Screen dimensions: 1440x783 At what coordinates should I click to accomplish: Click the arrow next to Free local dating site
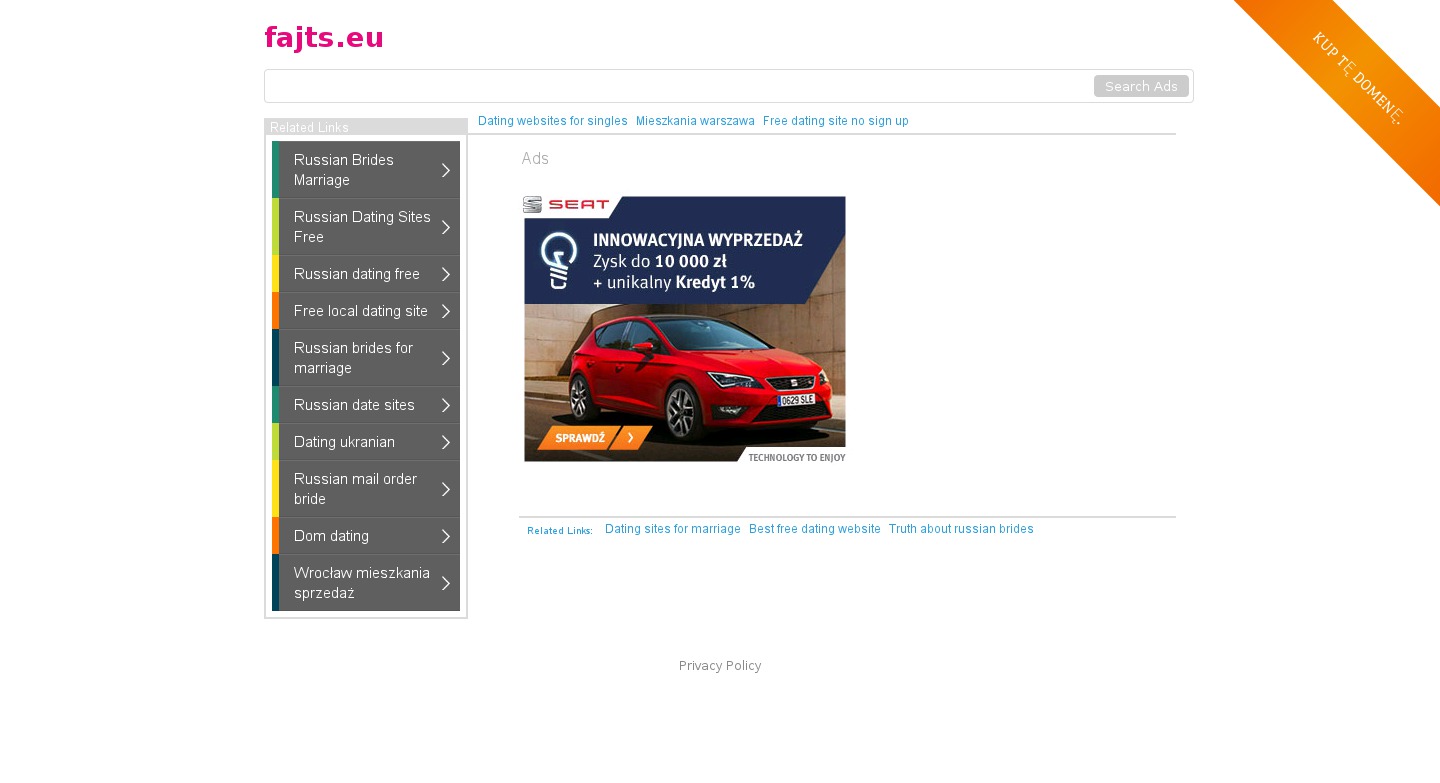click(446, 311)
